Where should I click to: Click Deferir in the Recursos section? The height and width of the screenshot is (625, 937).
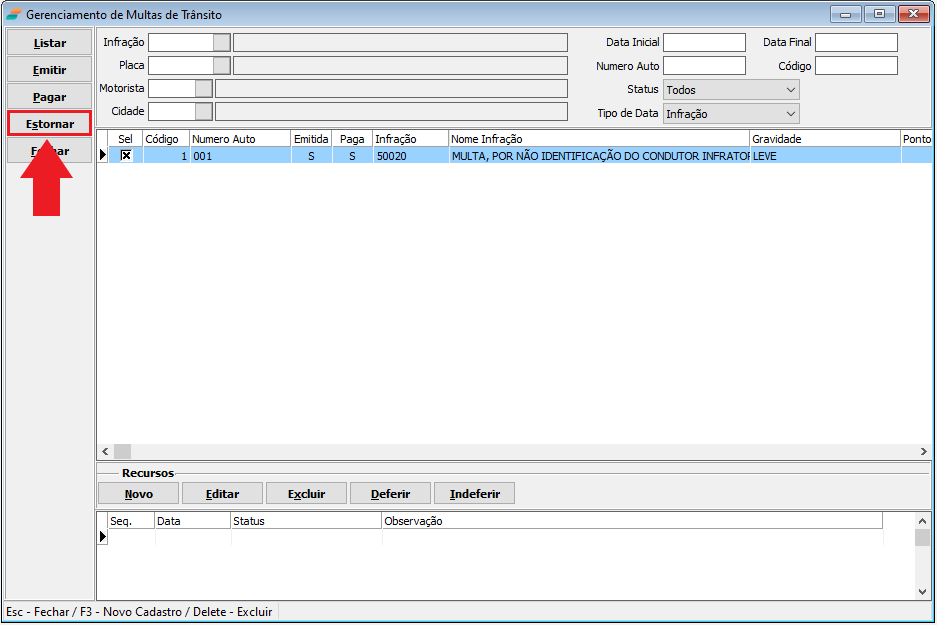click(x=390, y=494)
